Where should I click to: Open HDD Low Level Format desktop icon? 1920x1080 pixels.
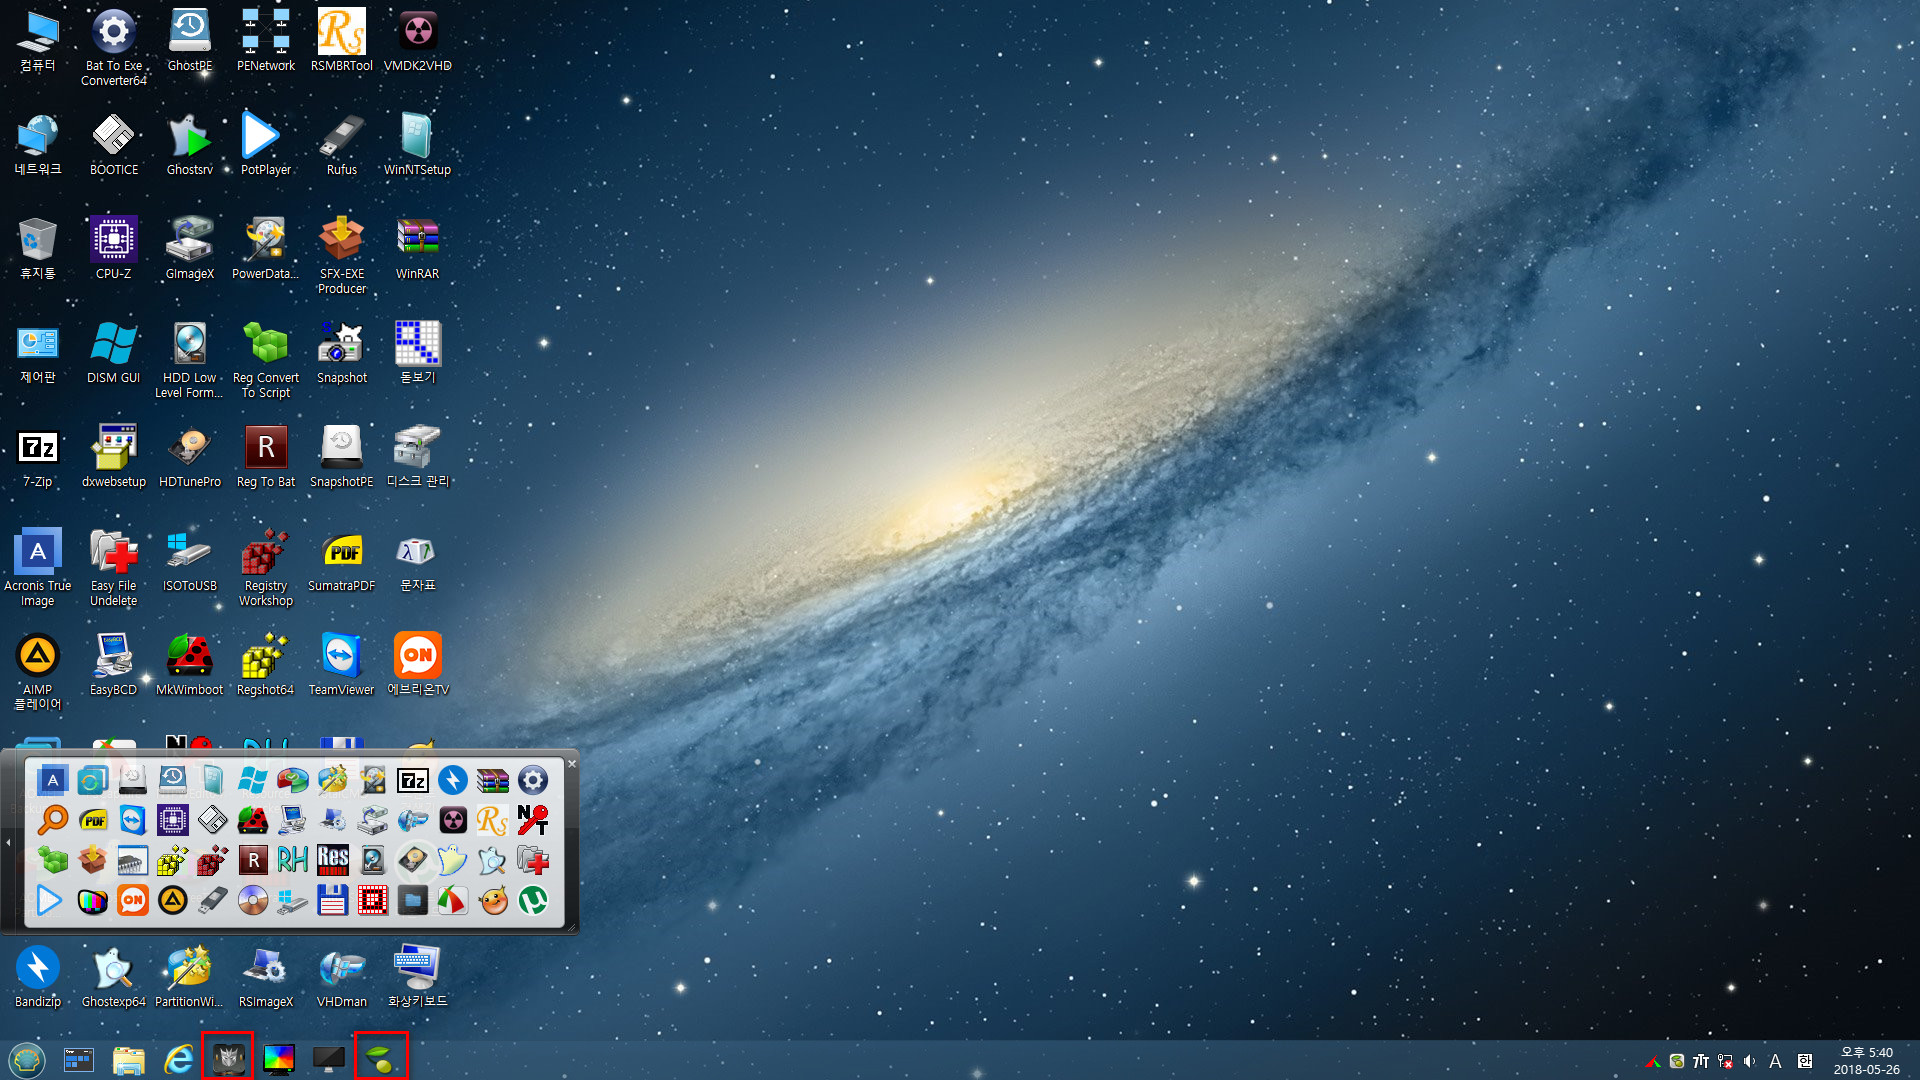coord(190,359)
